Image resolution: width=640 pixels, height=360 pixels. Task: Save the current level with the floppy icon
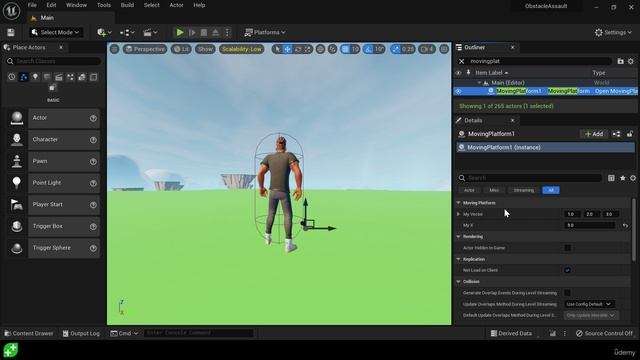click(x=11, y=32)
